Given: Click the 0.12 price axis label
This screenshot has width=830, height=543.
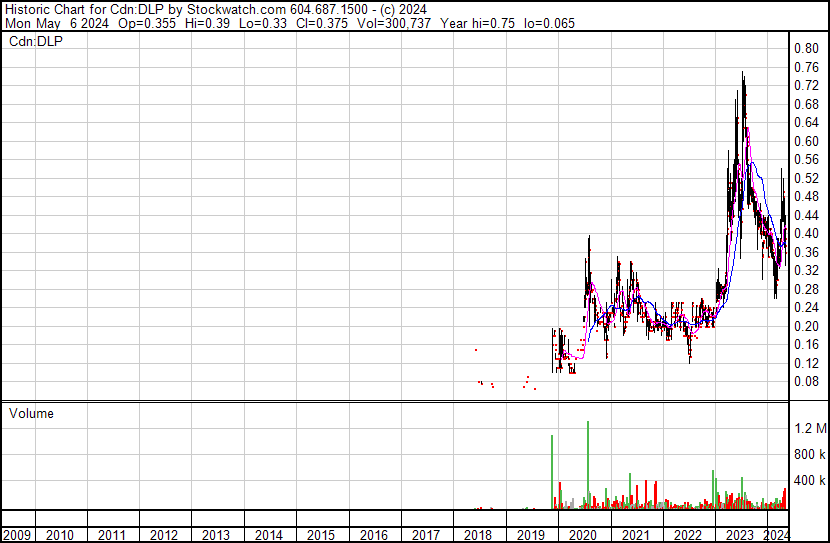Looking at the screenshot, I should point(806,363).
